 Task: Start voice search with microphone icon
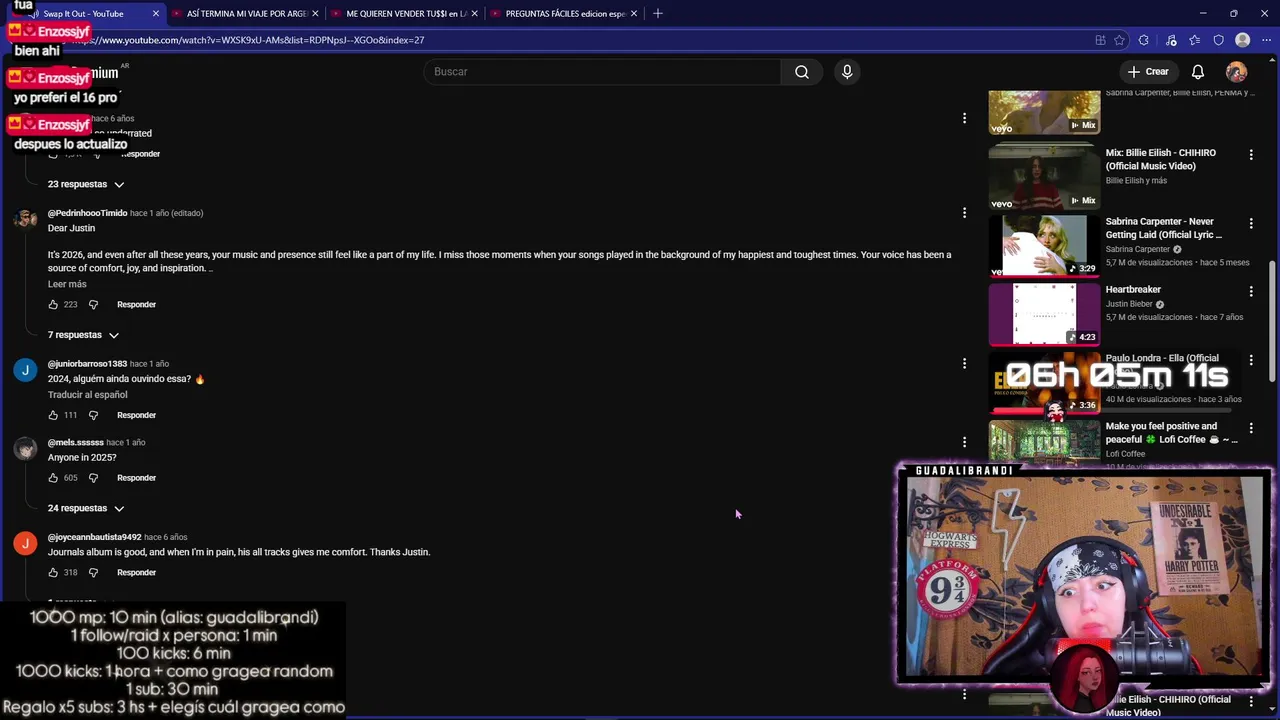[x=847, y=72]
